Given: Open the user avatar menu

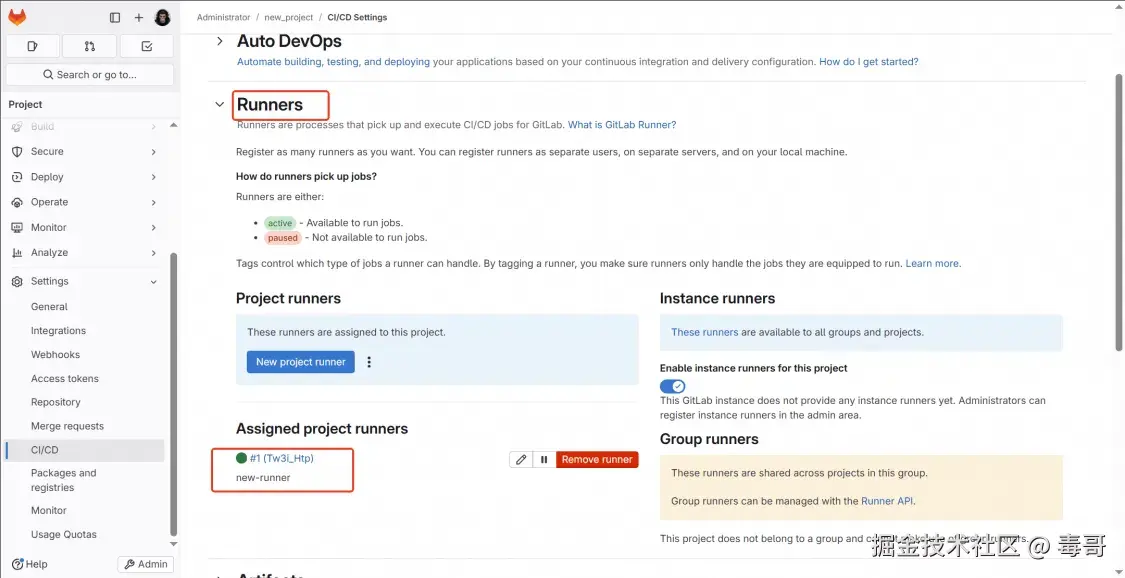Looking at the screenshot, I should 162,18.
